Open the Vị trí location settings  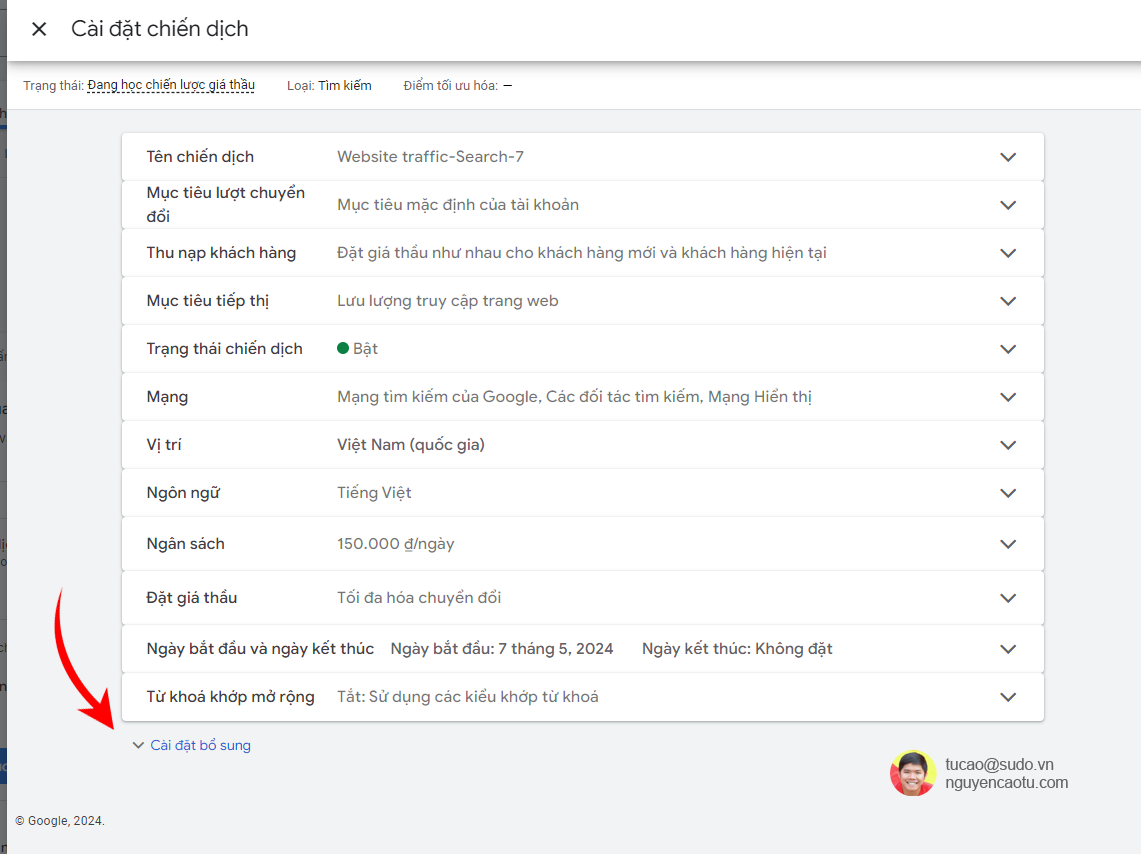click(1008, 444)
